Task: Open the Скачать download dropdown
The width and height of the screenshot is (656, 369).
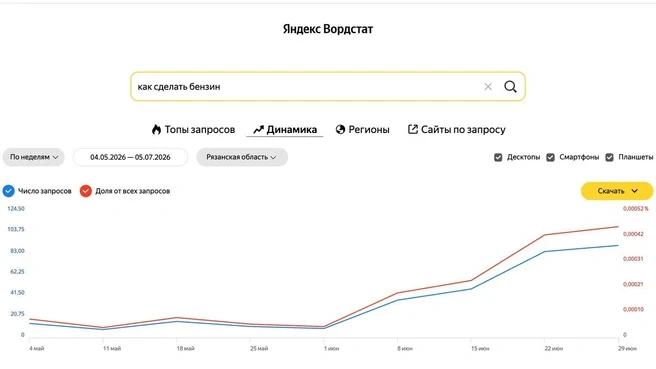Action: pos(617,191)
